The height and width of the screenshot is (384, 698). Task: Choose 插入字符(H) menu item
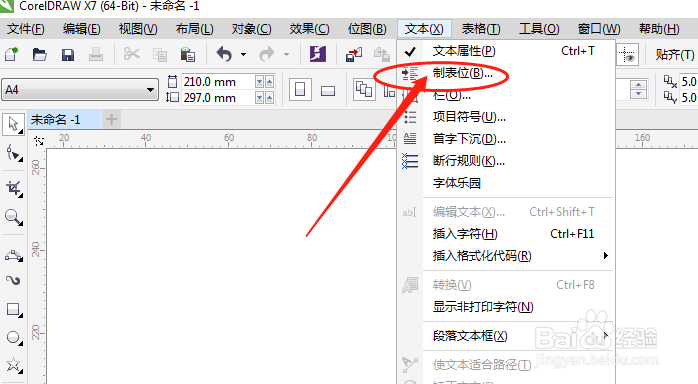(506, 234)
